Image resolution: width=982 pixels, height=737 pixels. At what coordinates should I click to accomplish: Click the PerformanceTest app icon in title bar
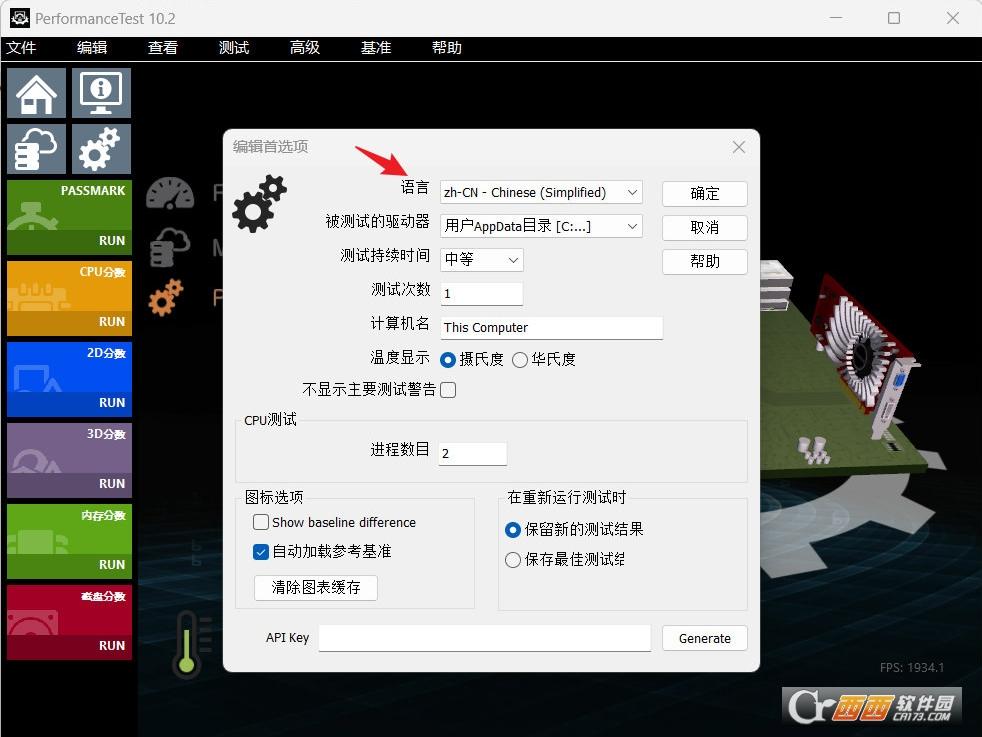19,18
